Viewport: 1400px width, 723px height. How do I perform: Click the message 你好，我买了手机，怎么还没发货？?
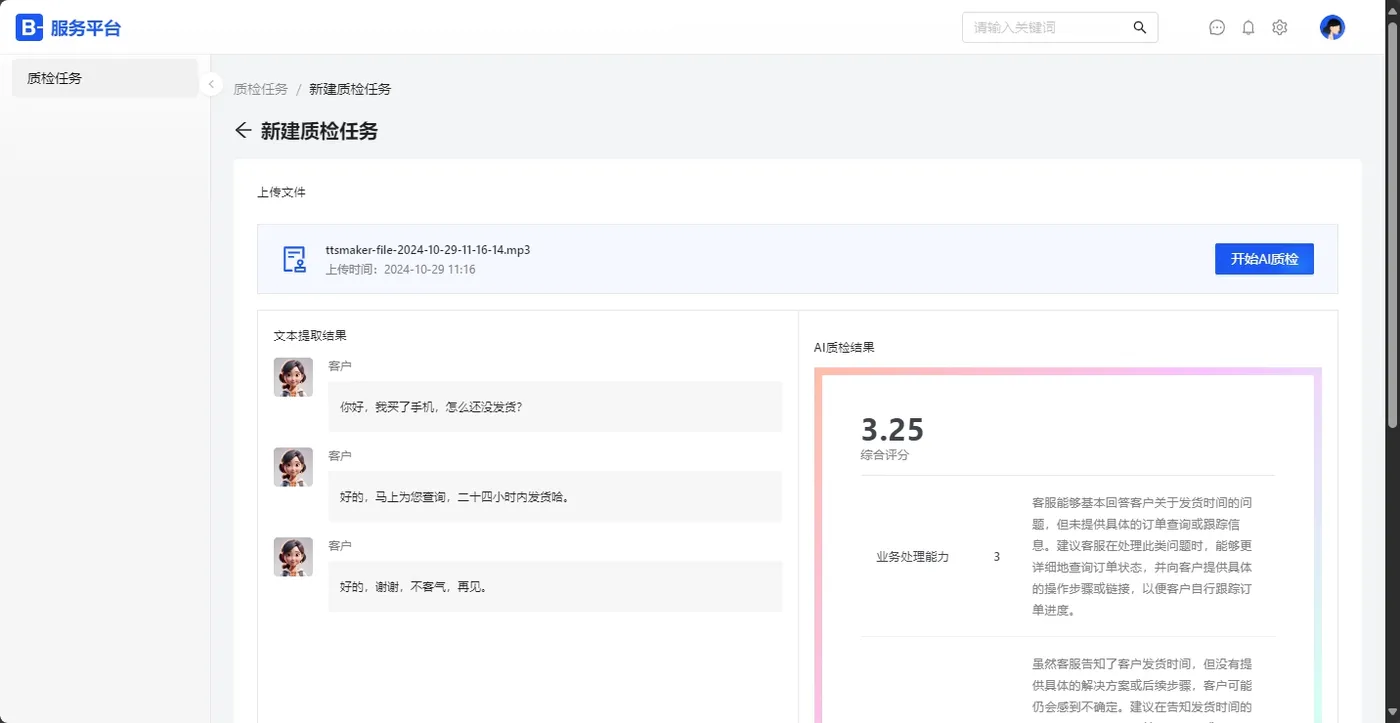[555, 407]
